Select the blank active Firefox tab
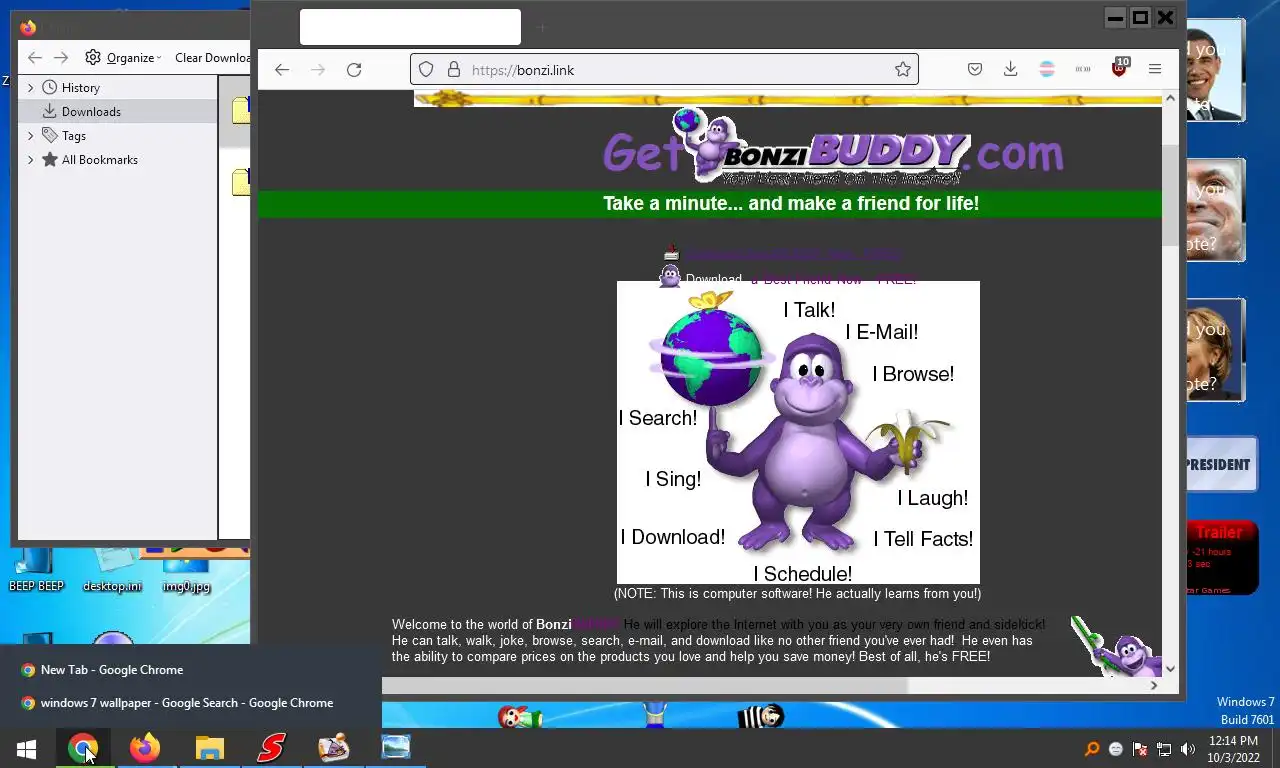 410,27
